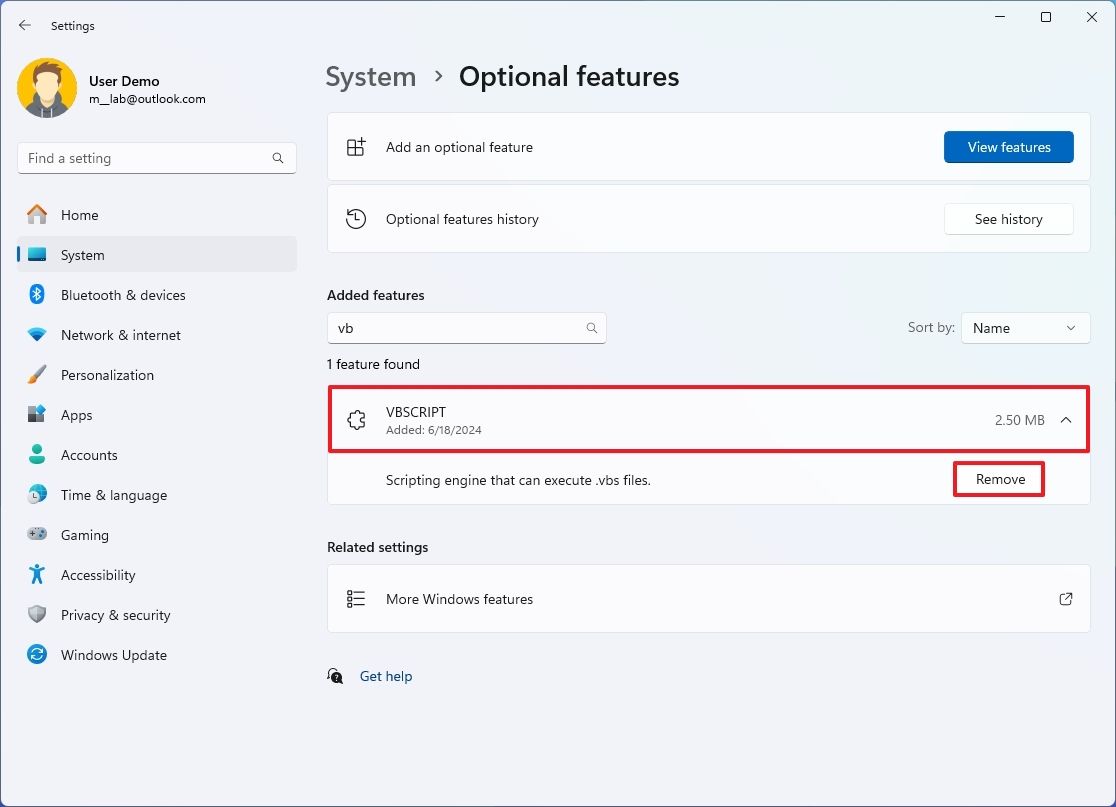Click the VBSCRIPT feature puzzle icon
Viewport: 1116px width, 807px height.
[x=356, y=420]
